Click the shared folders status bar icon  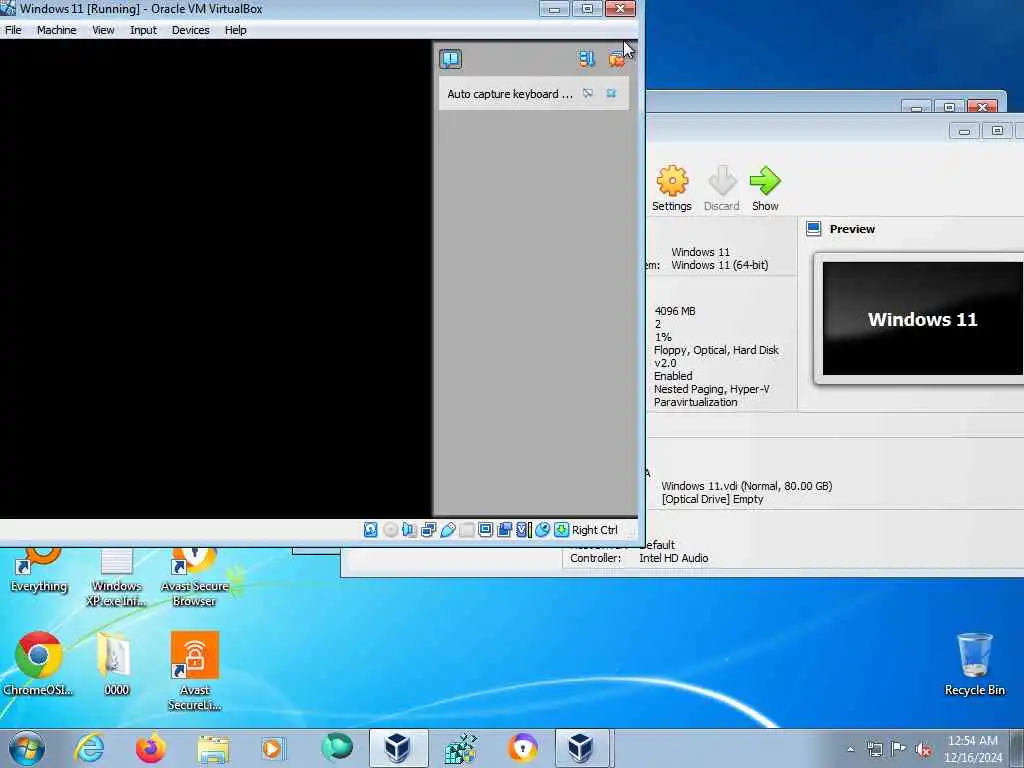tap(466, 530)
